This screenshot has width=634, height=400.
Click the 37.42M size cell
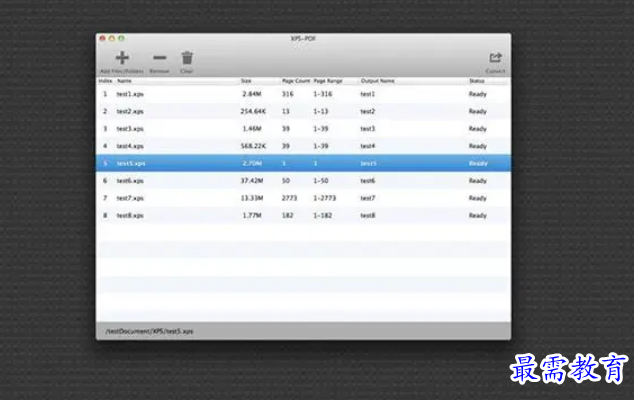[x=252, y=181]
